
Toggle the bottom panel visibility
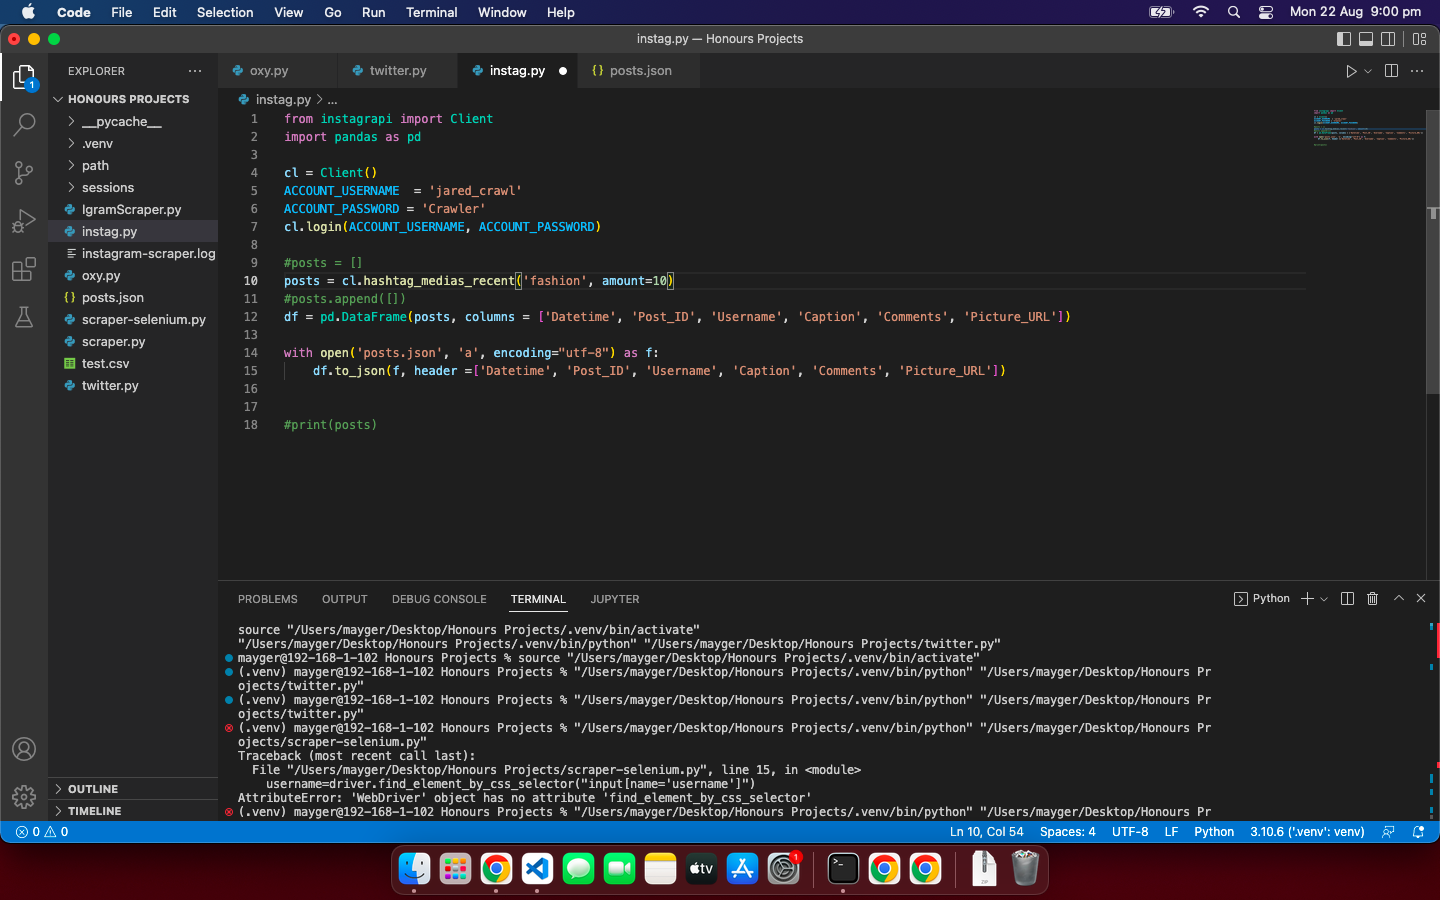(x=1366, y=39)
